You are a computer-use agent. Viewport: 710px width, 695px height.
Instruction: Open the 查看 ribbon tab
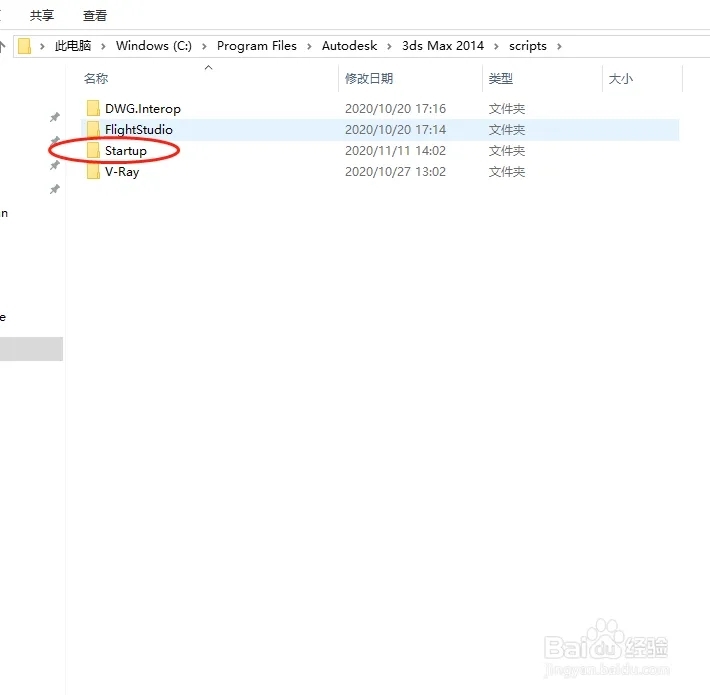(x=95, y=16)
